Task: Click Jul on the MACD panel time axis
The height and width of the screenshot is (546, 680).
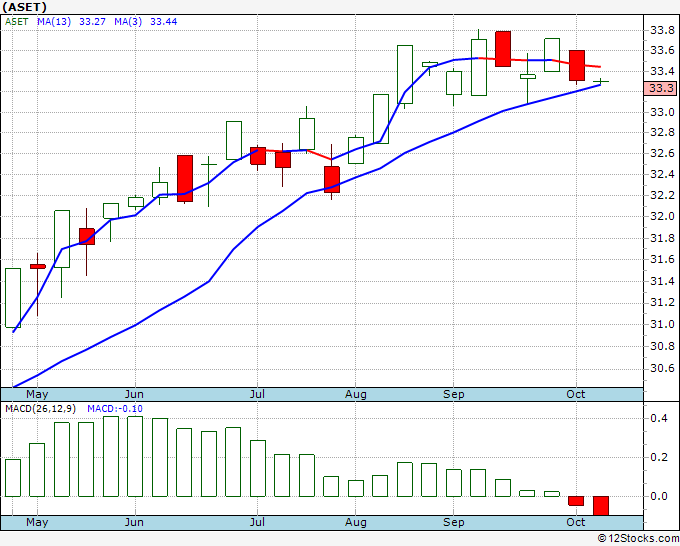Action: pos(257,522)
